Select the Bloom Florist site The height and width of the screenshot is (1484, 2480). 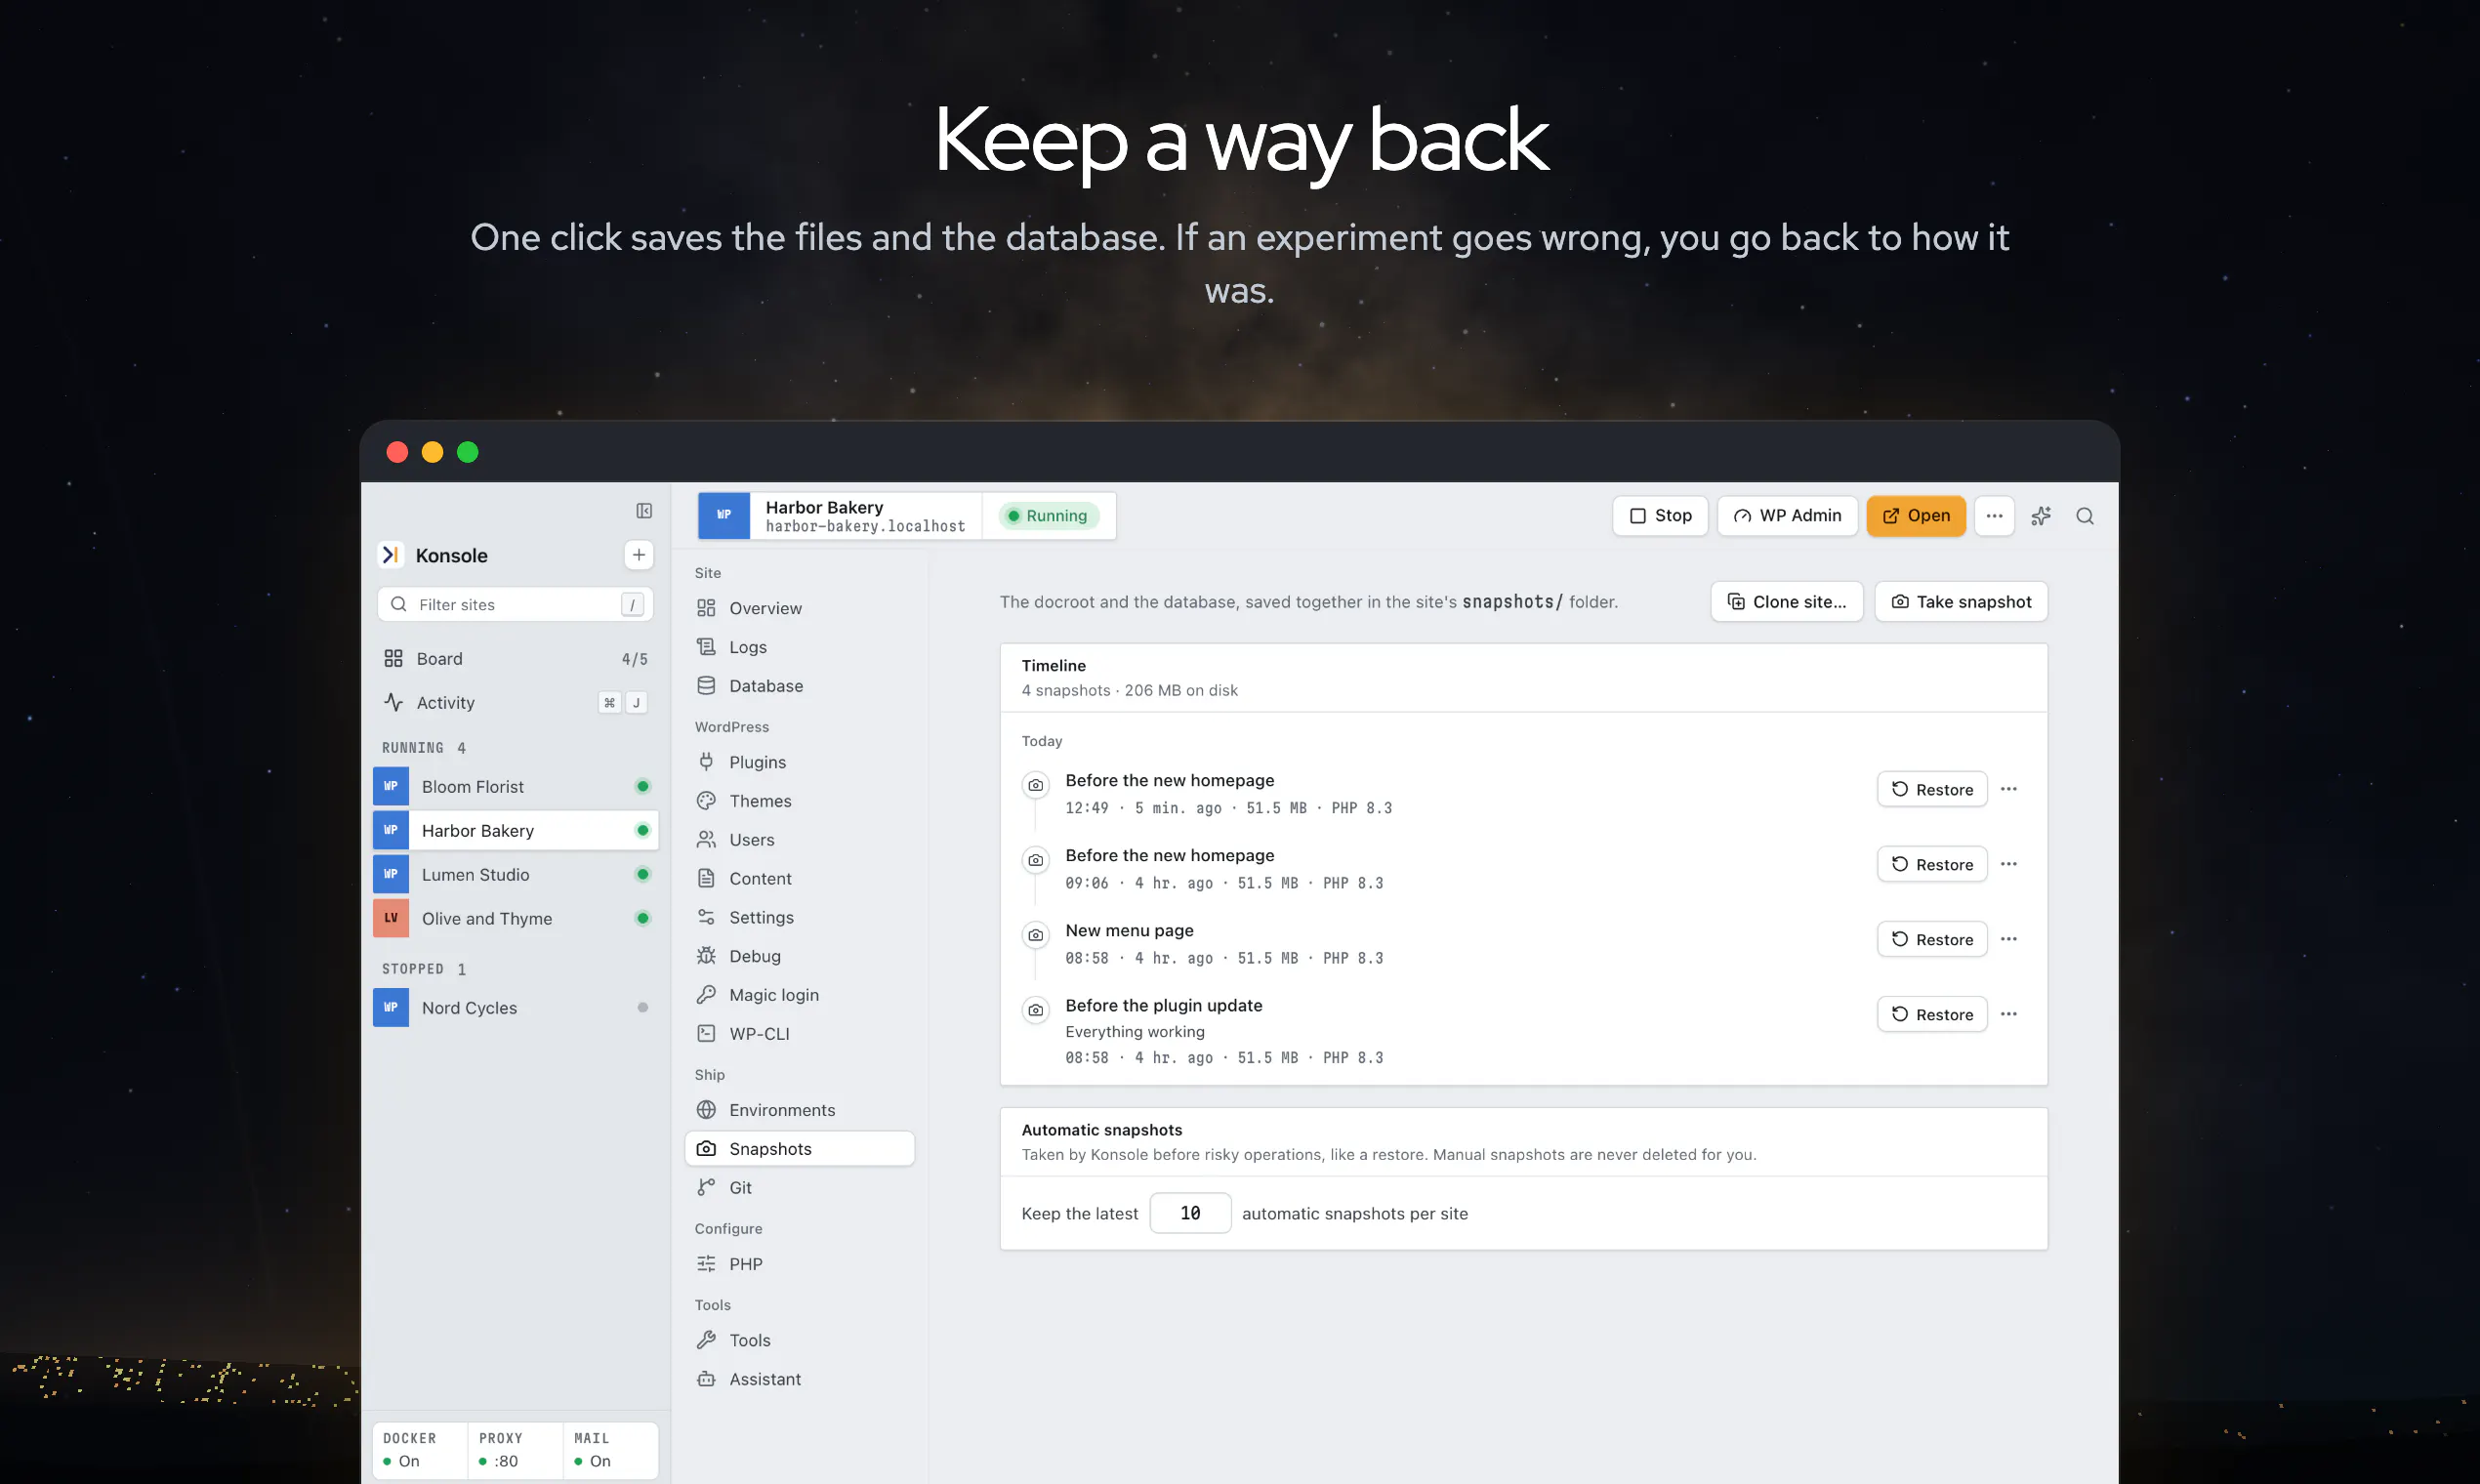pyautogui.click(x=515, y=786)
